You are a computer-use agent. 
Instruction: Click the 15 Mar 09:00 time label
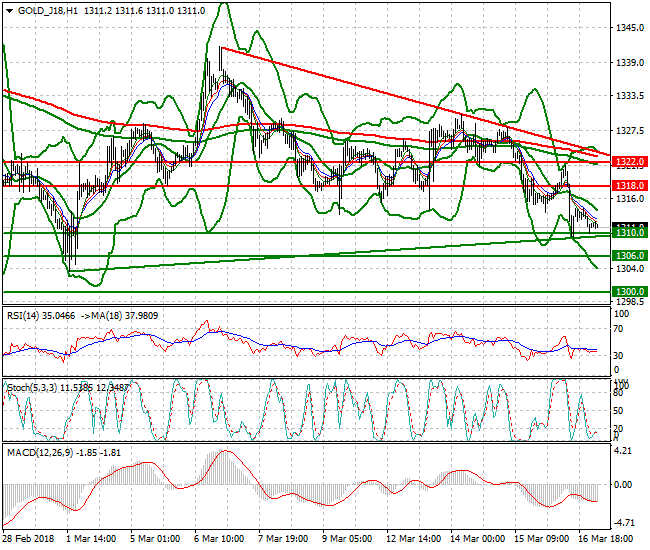coord(542,539)
